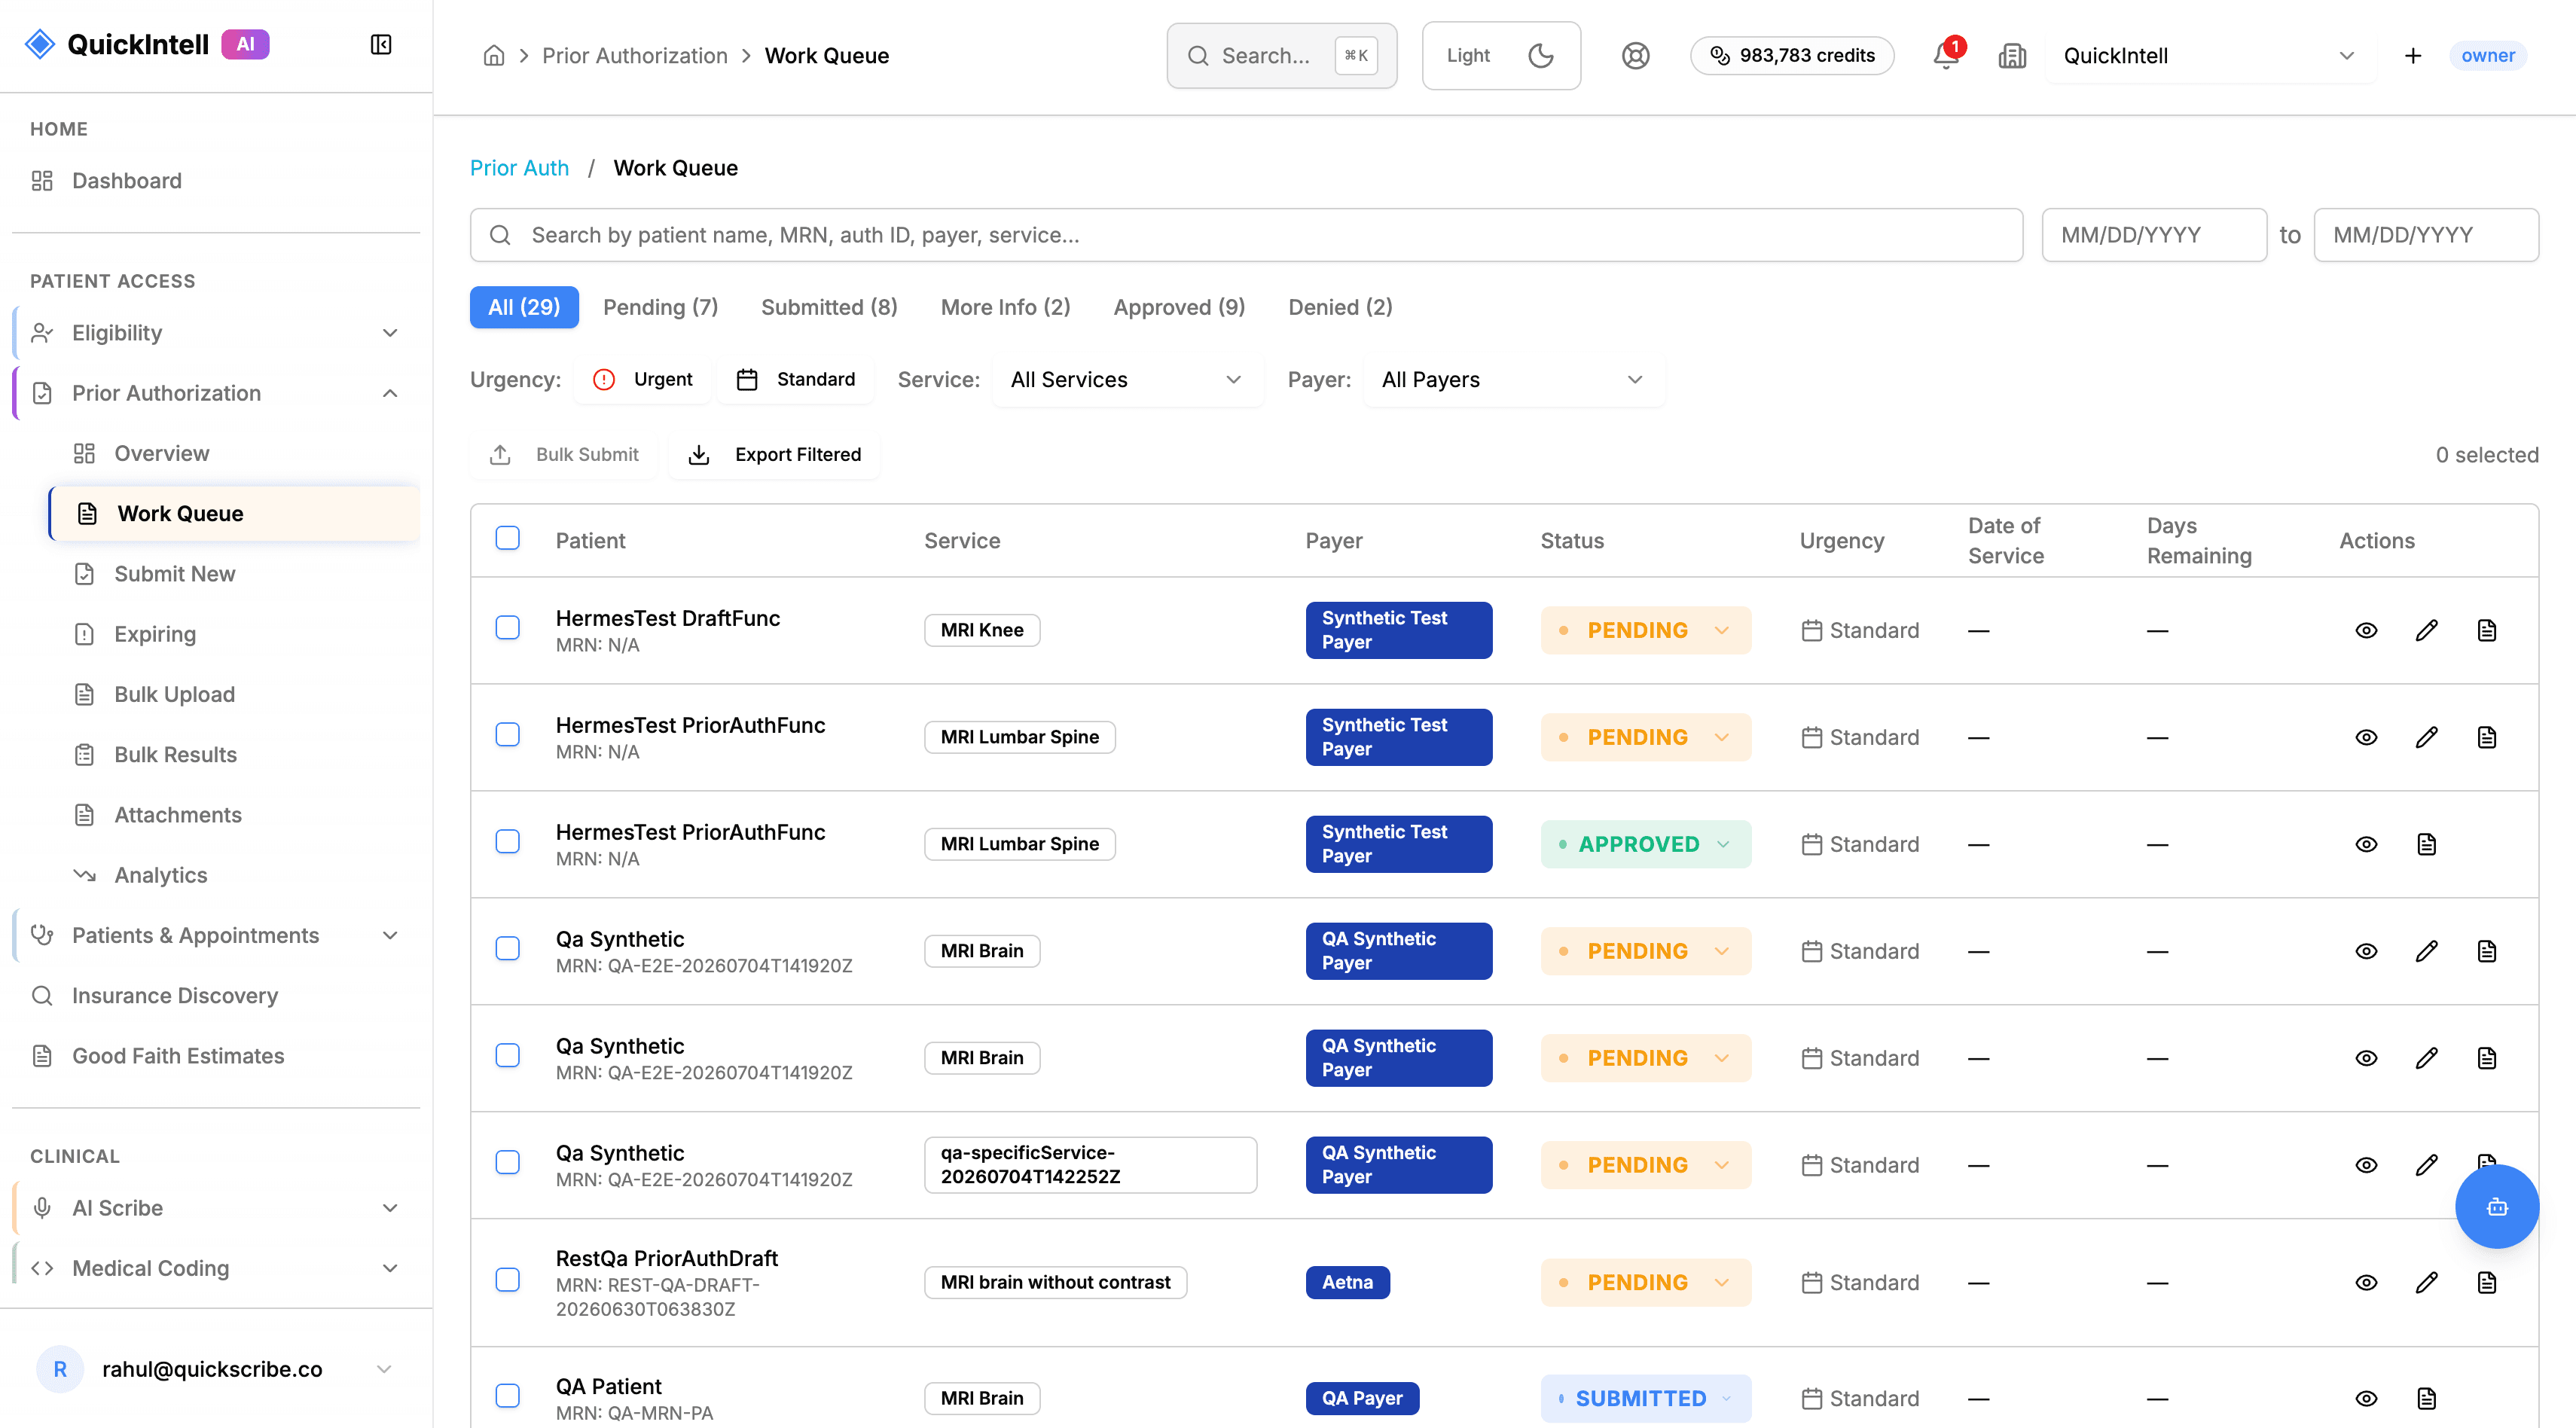Select QA Patient row checkbox

pyautogui.click(x=508, y=1396)
